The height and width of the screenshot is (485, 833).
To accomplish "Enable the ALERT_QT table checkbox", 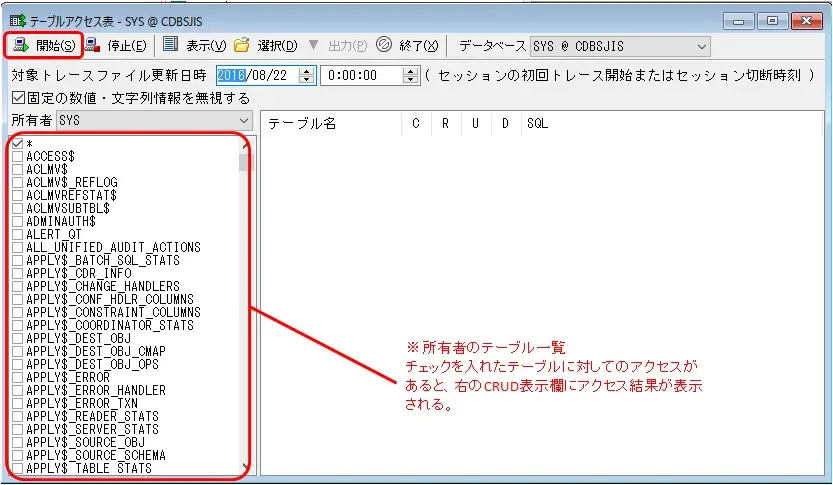I will 18,235.
